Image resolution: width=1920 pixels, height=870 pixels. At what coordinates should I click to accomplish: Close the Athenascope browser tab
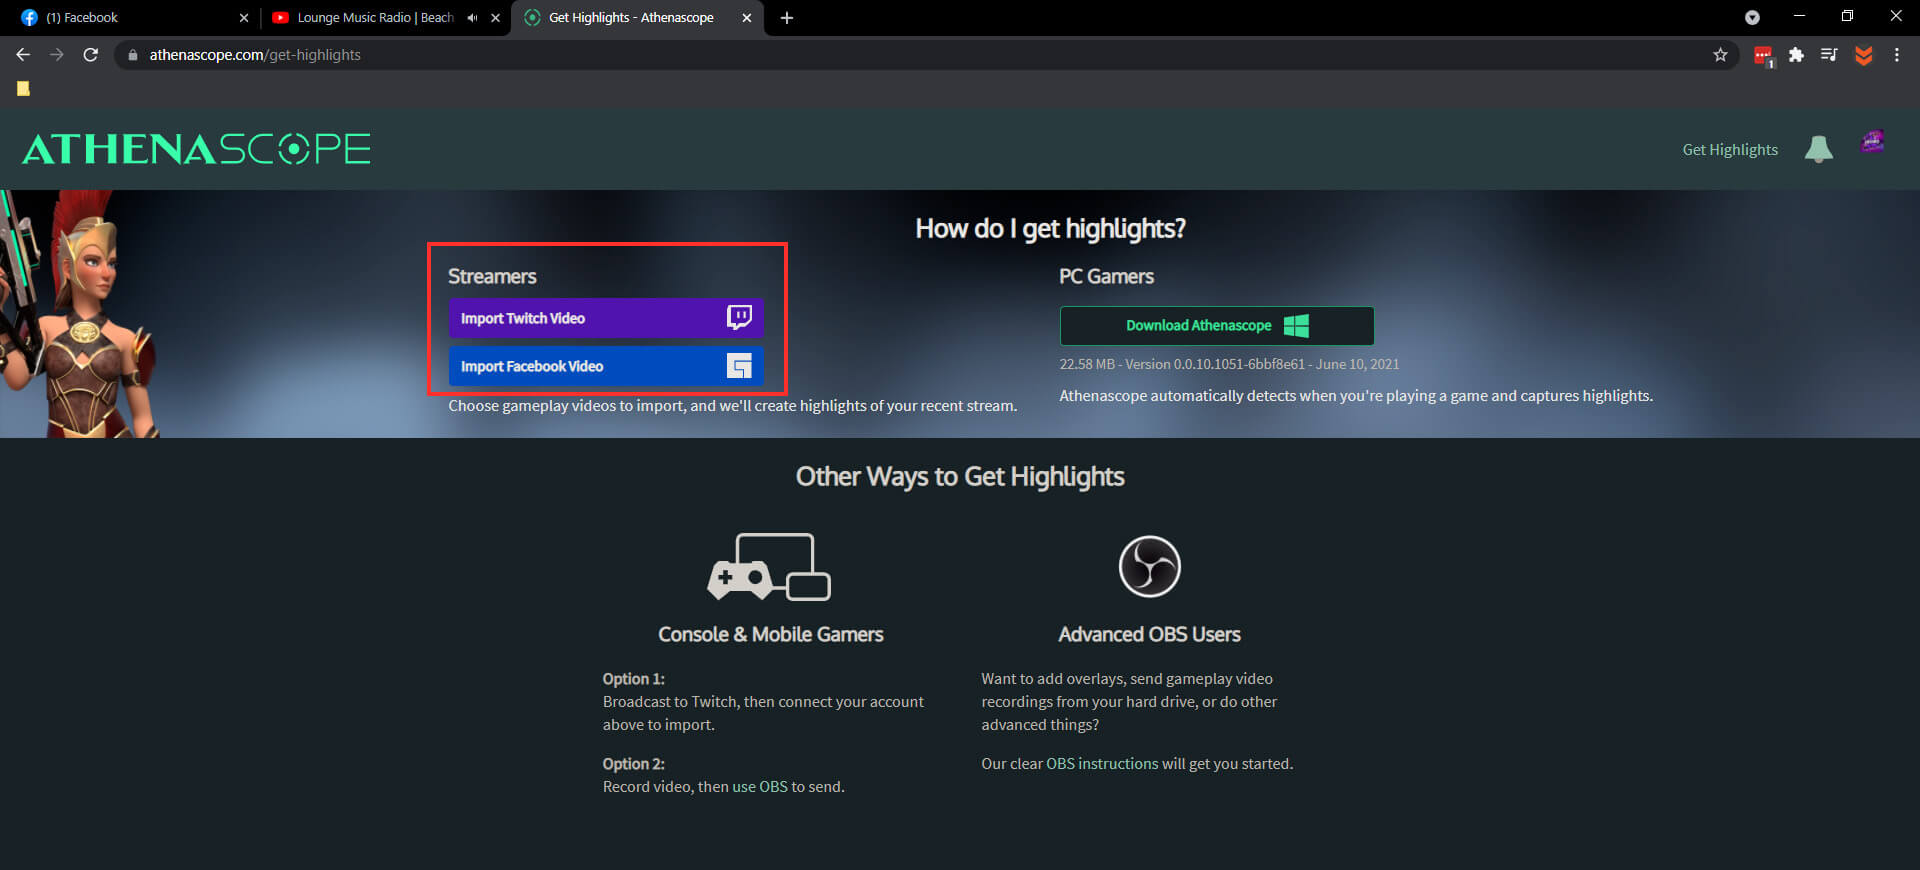point(746,18)
